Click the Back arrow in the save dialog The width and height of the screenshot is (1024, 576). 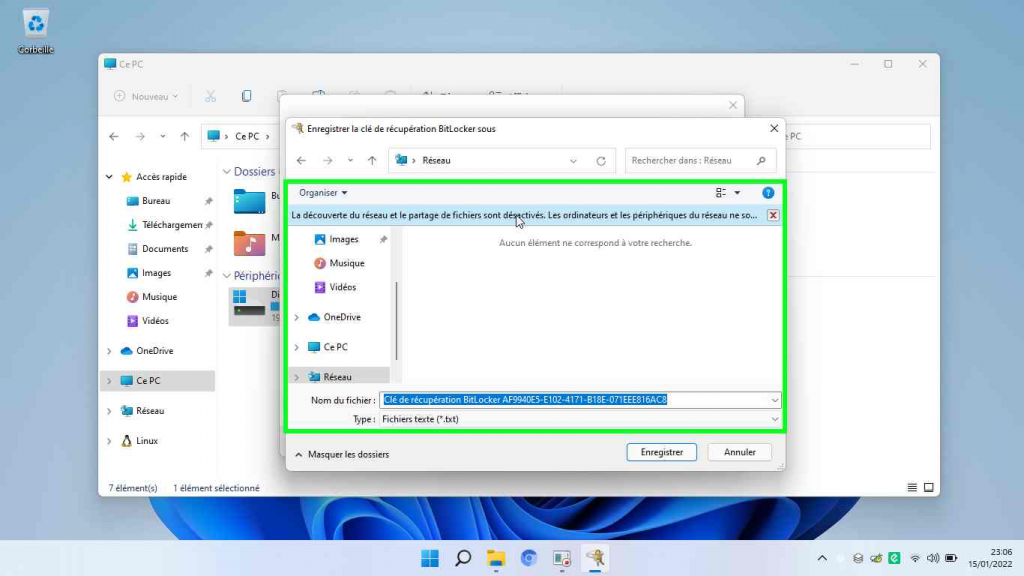pos(302,160)
